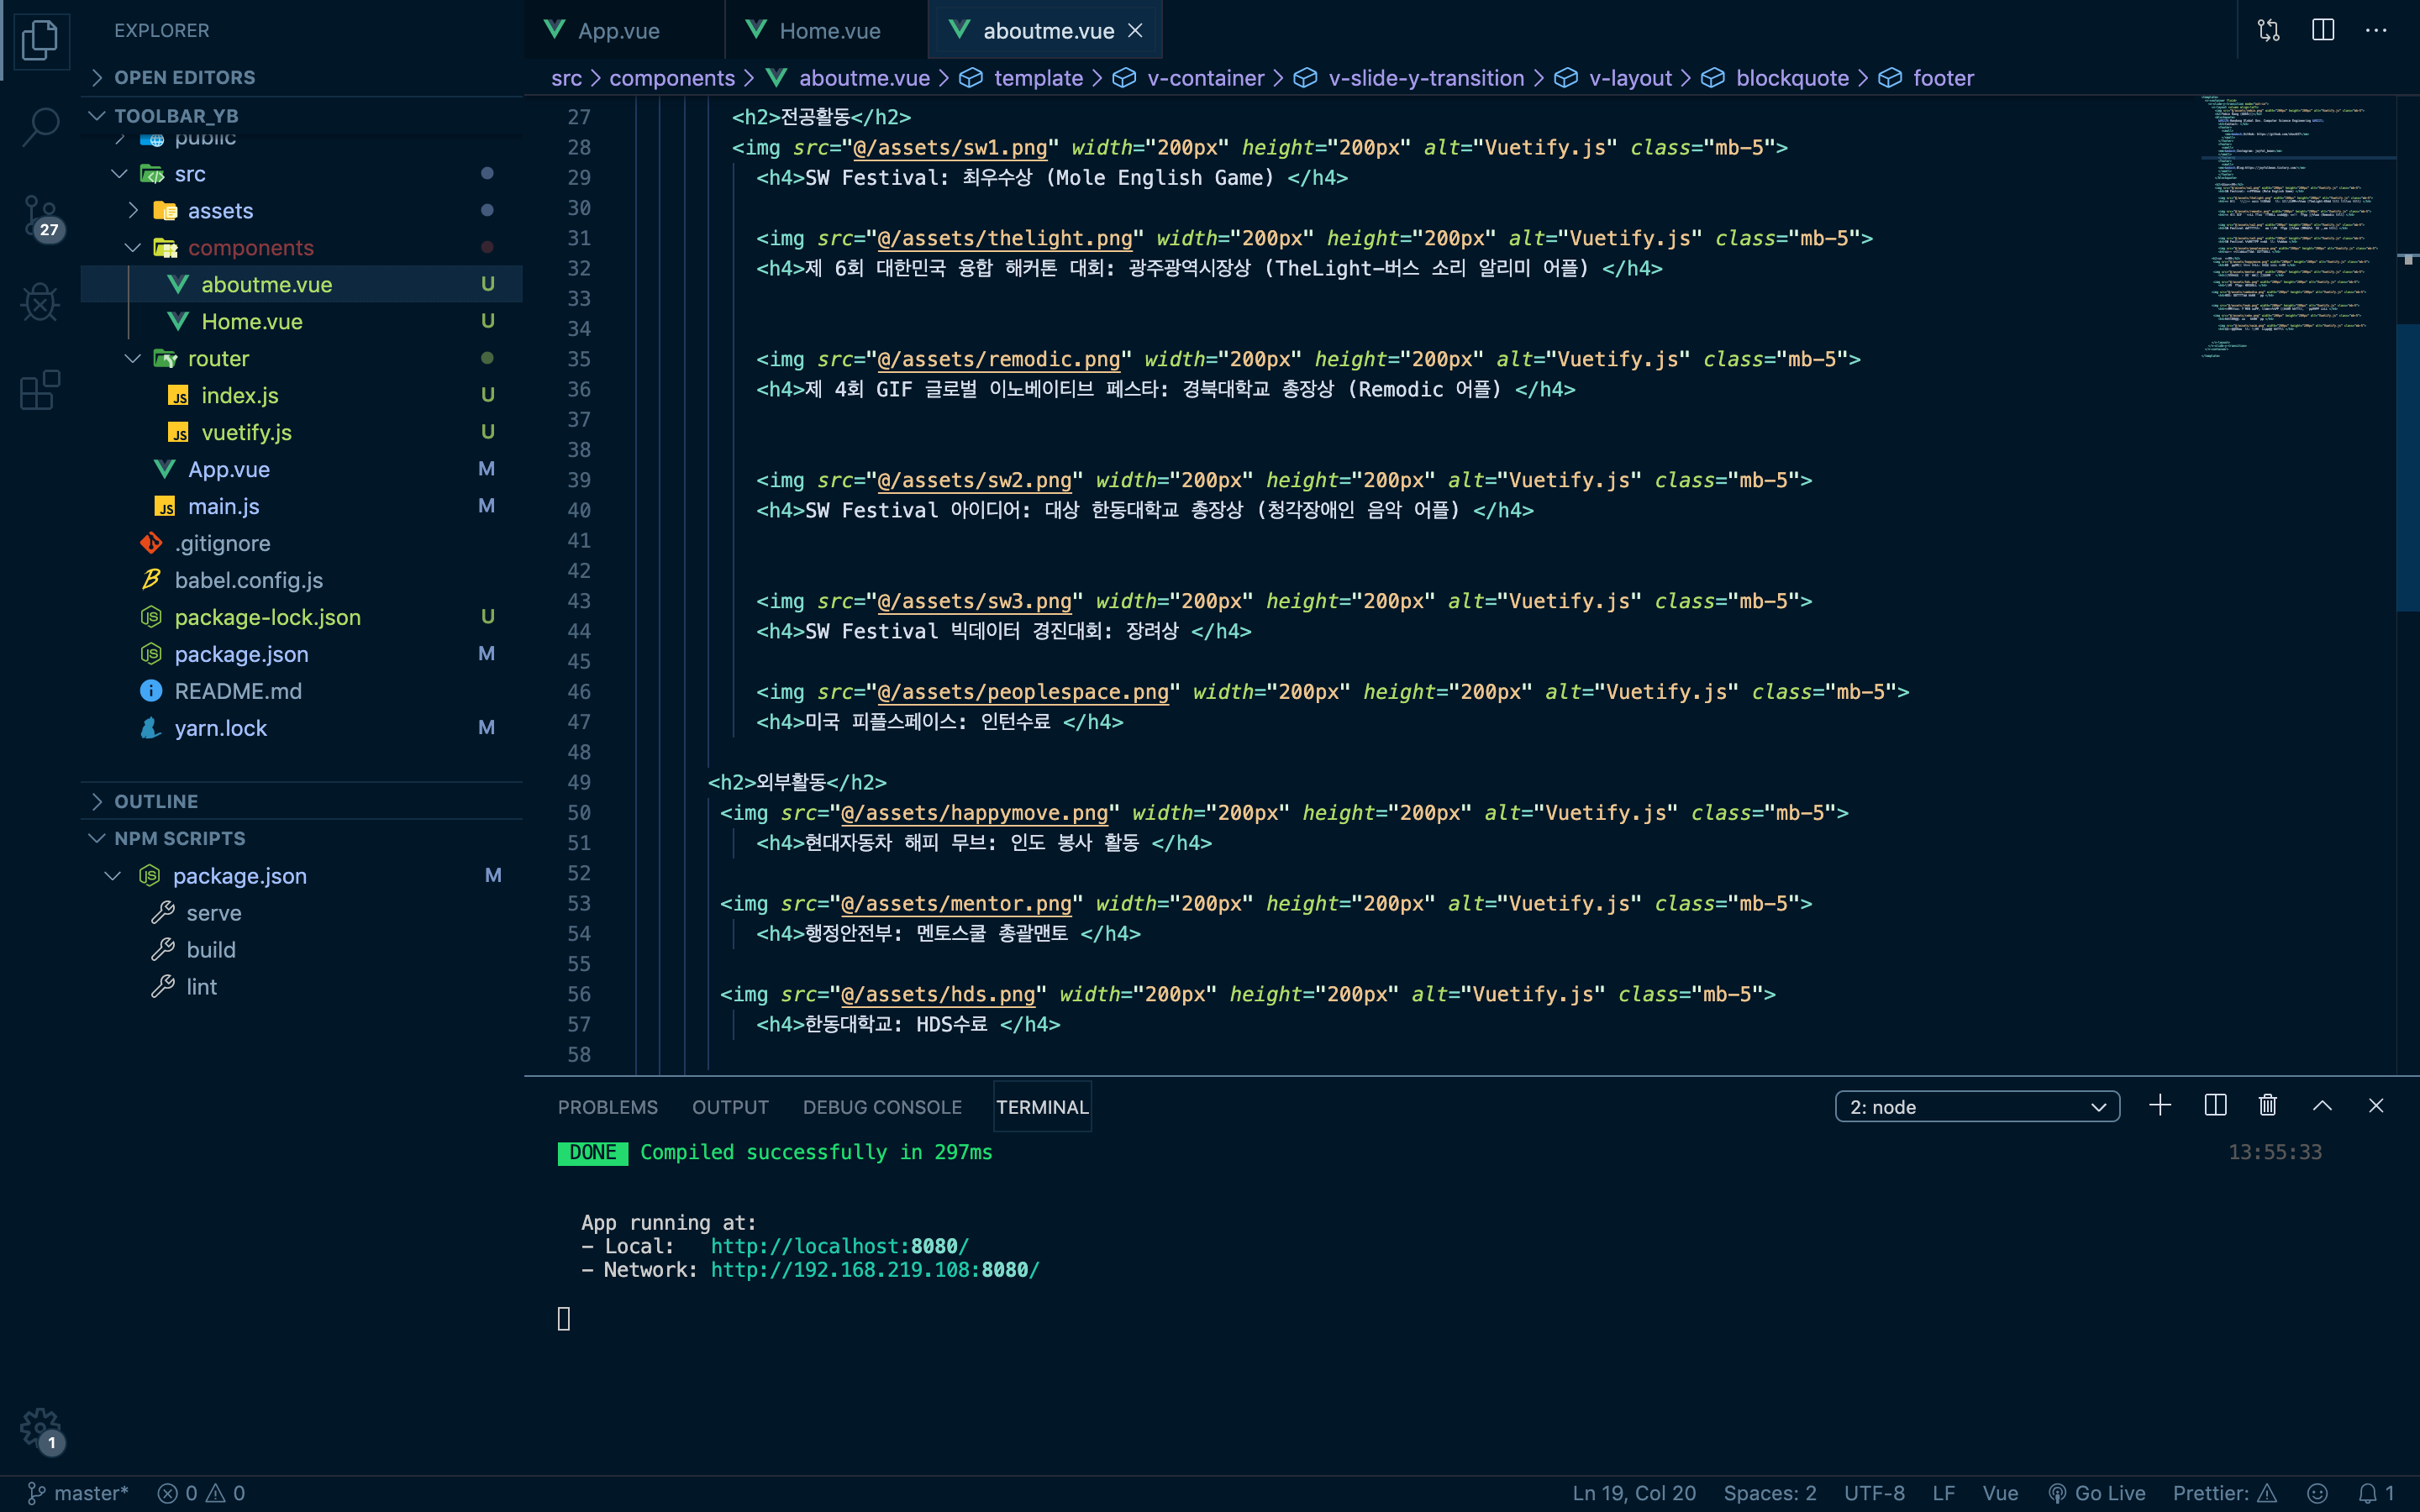Expand the assets folder

220,211
